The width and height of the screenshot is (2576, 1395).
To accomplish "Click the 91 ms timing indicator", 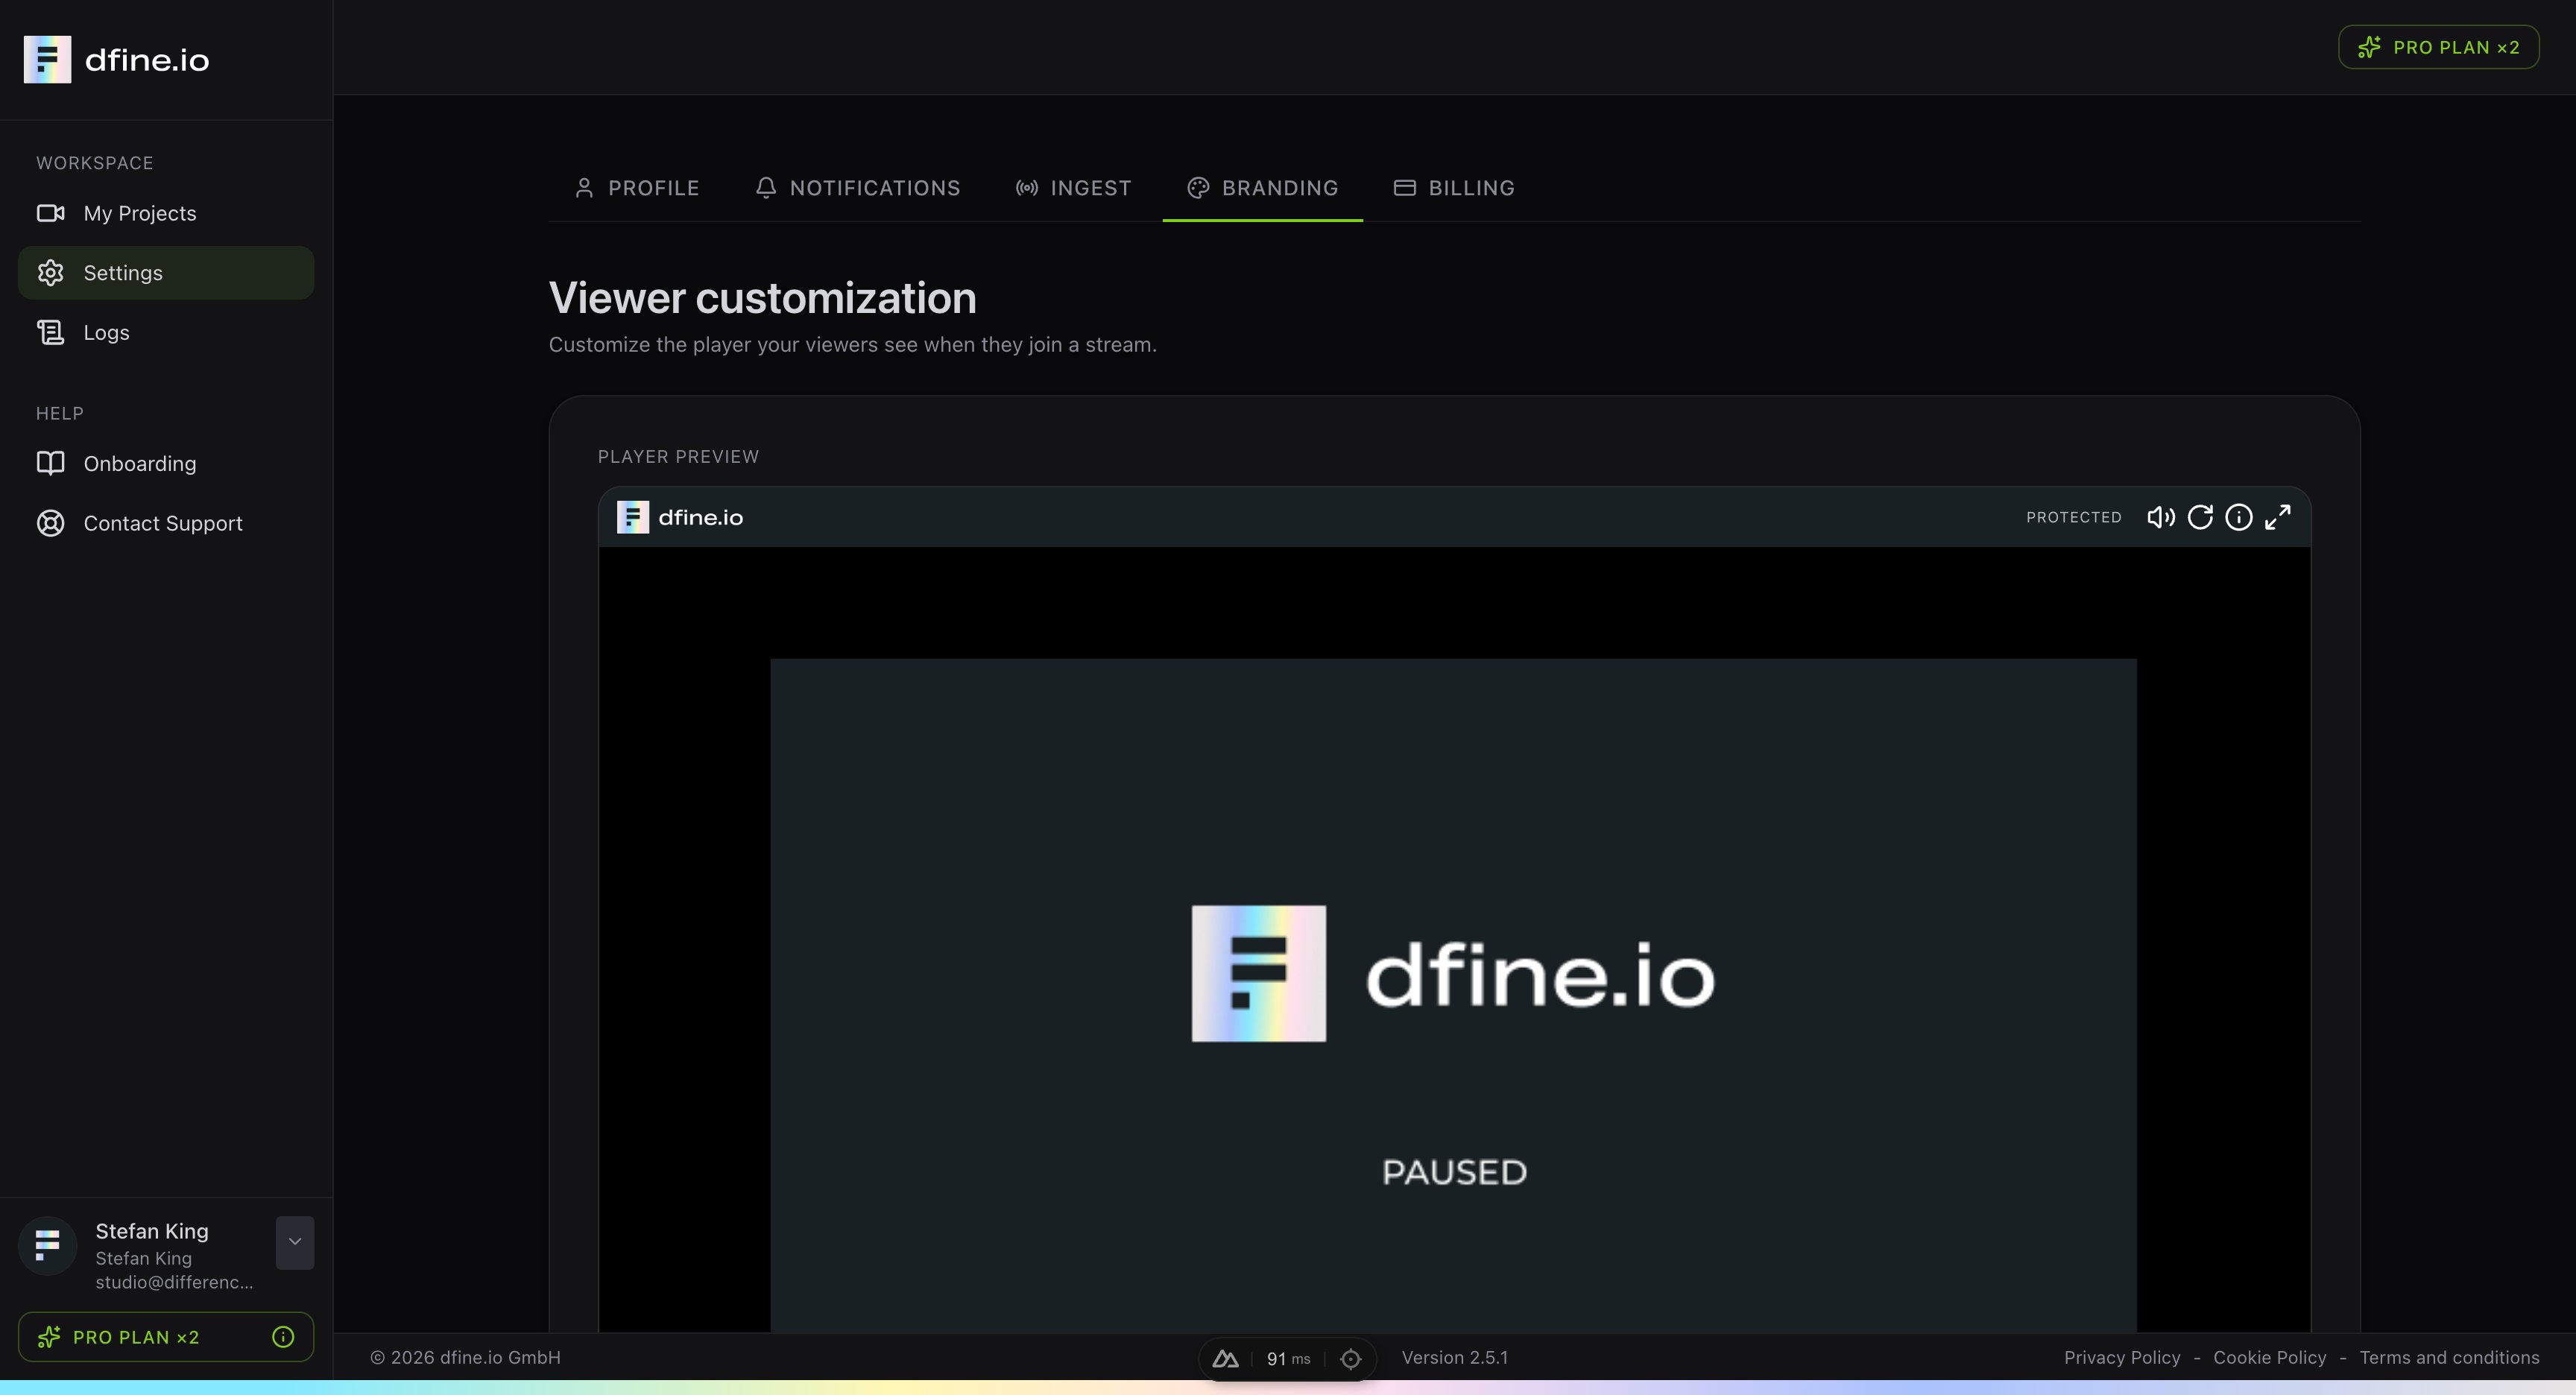I will tap(1288, 1359).
